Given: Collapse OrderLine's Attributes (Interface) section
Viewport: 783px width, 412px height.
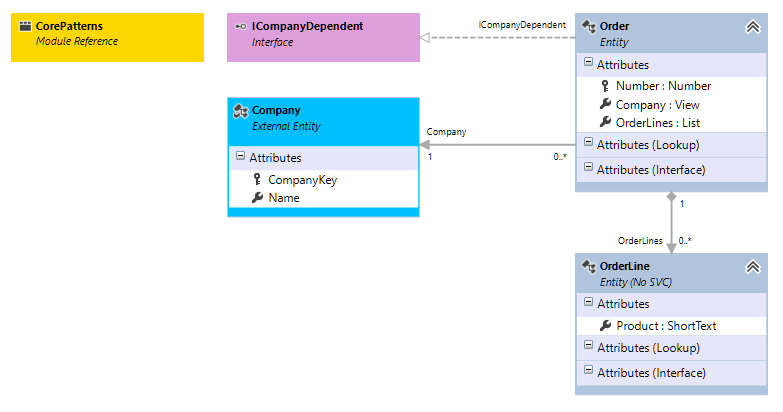Looking at the screenshot, I should 588,370.
